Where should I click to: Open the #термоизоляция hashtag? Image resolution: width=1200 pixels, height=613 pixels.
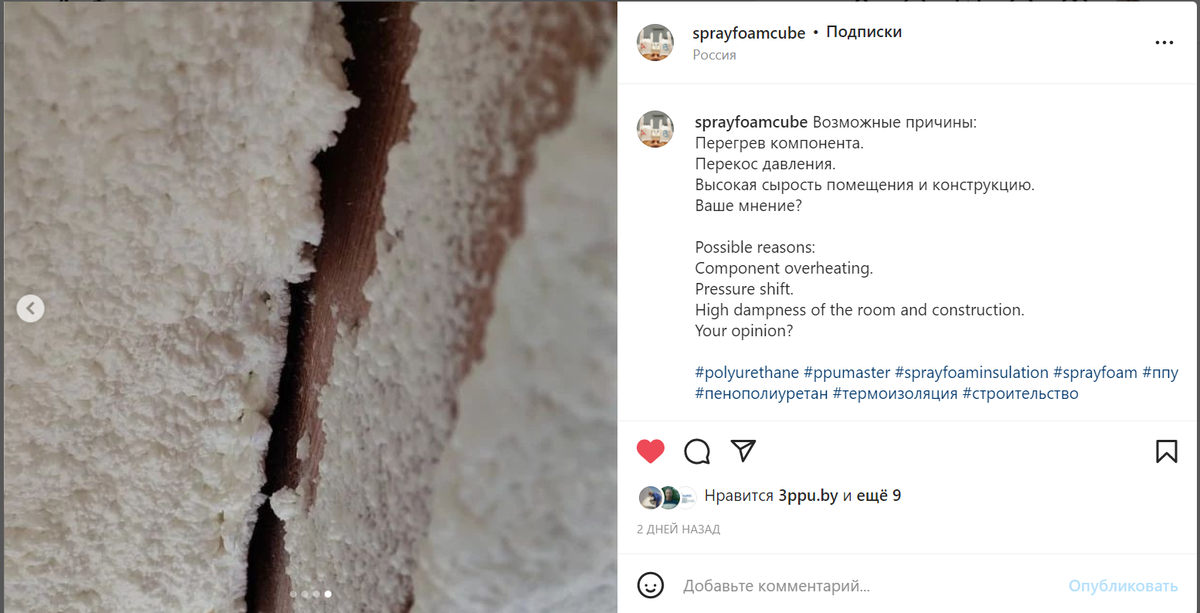click(895, 393)
